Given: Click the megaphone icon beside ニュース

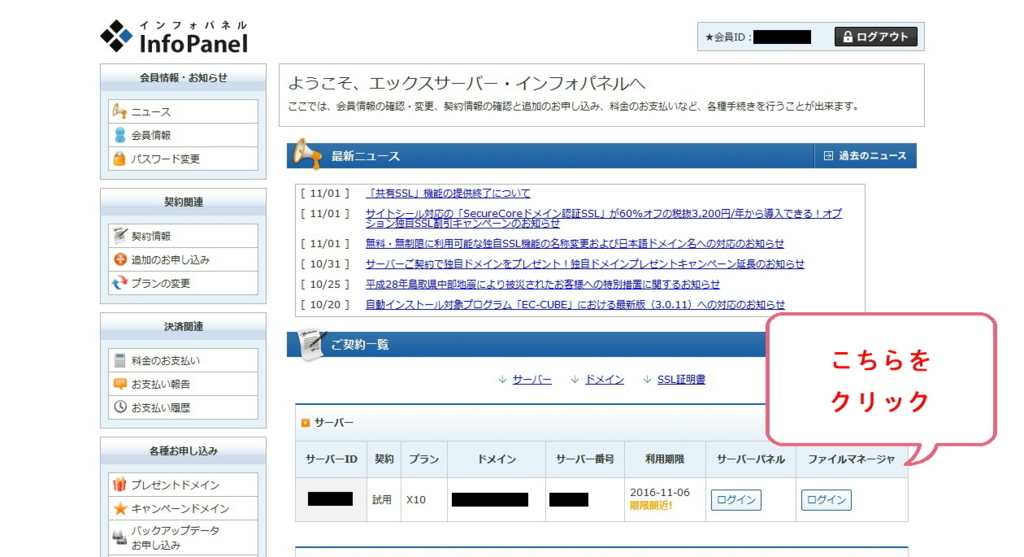Looking at the screenshot, I should [120, 111].
